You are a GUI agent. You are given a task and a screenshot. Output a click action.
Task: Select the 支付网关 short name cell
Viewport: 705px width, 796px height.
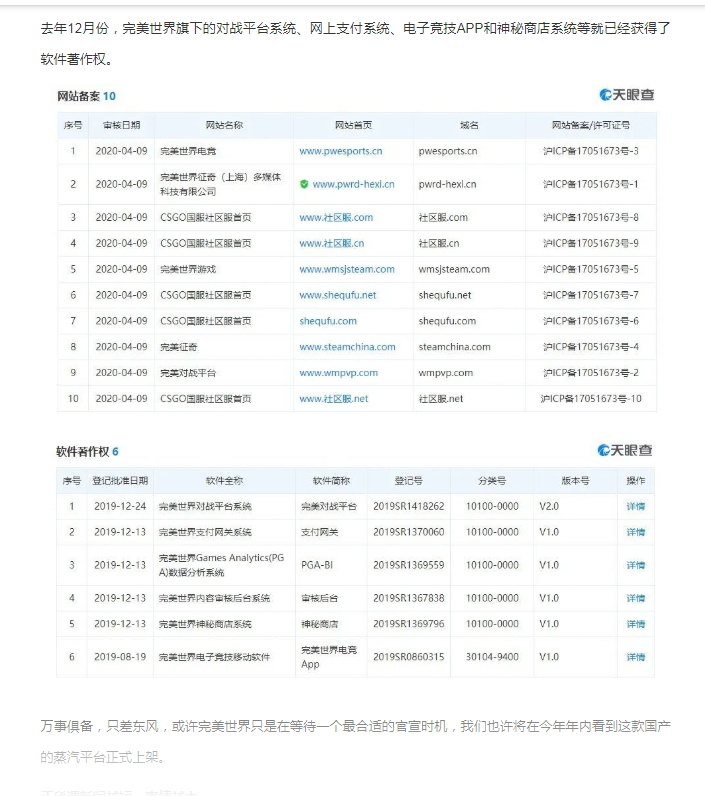point(320,533)
